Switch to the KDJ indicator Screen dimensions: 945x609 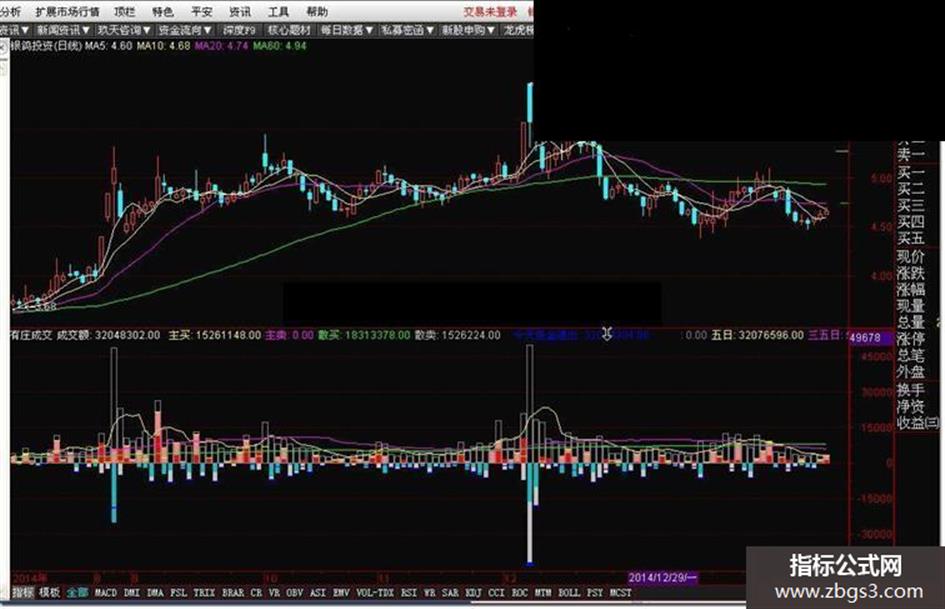pos(473,593)
